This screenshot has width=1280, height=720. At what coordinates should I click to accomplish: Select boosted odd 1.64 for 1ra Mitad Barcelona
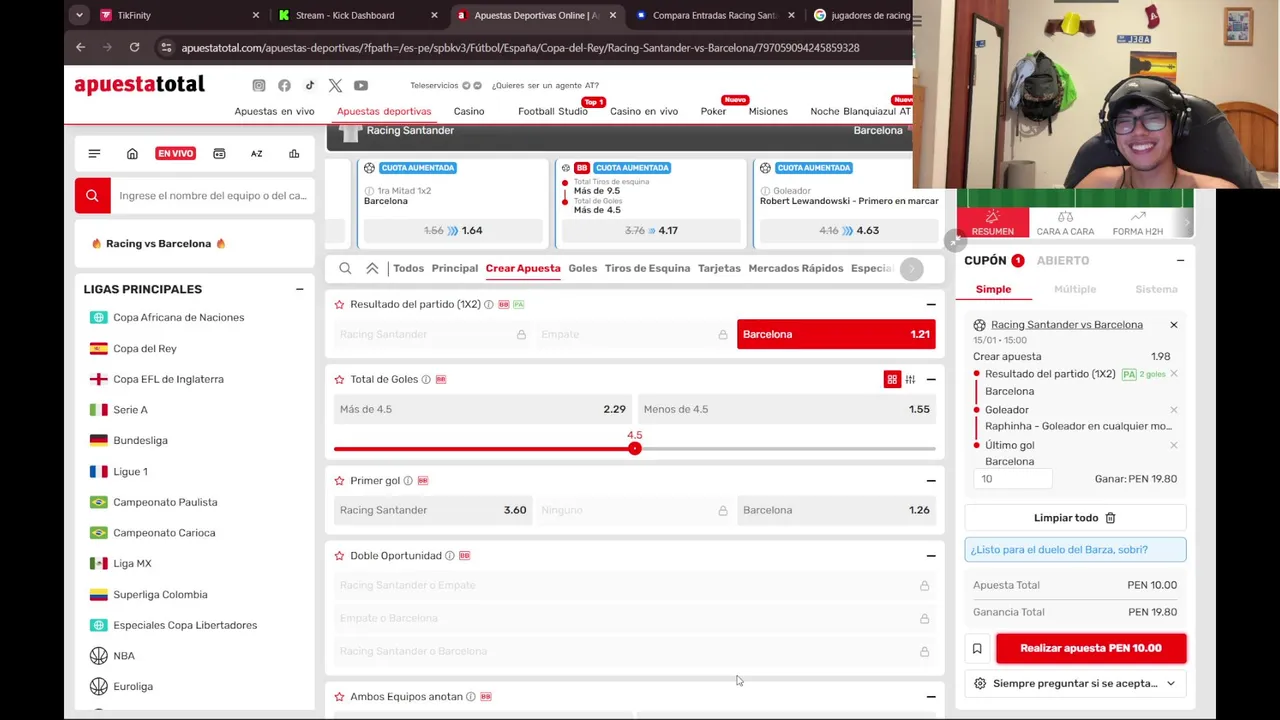click(x=453, y=230)
